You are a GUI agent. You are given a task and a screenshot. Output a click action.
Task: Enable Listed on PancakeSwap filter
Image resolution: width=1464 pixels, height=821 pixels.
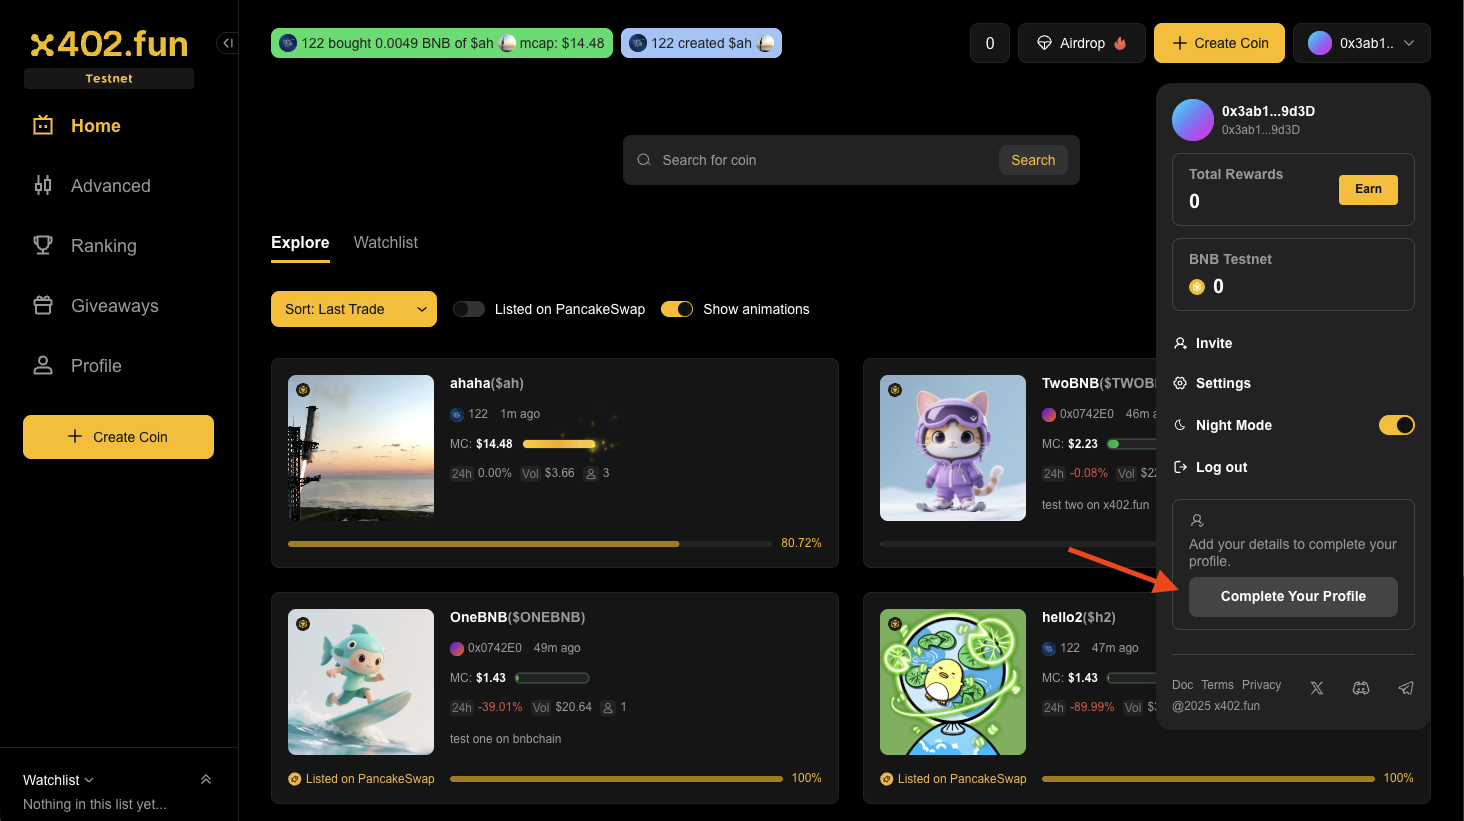(x=469, y=309)
